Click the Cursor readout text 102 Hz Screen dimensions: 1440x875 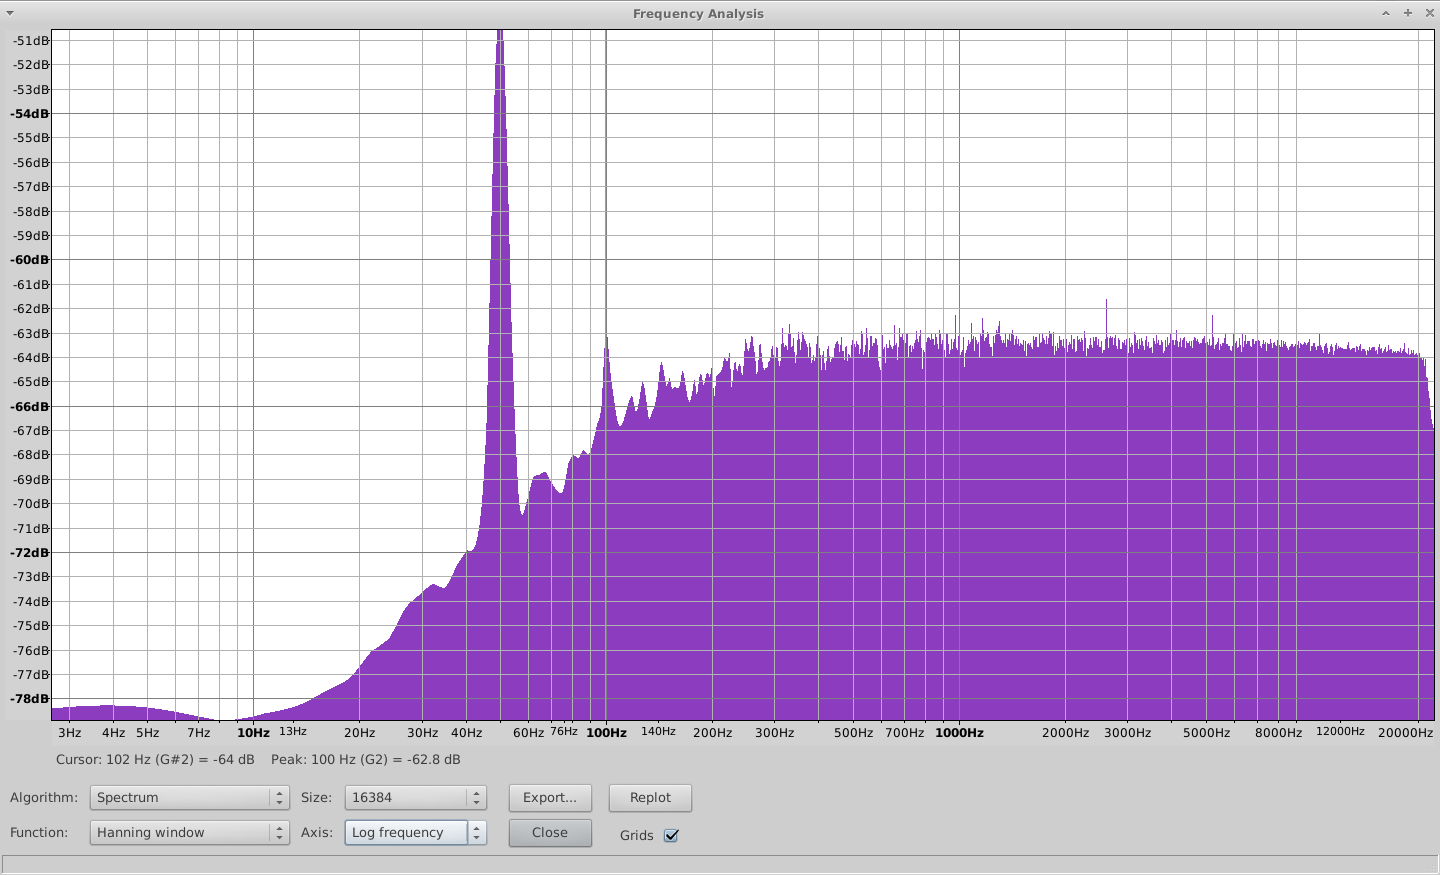pyautogui.click(x=155, y=759)
